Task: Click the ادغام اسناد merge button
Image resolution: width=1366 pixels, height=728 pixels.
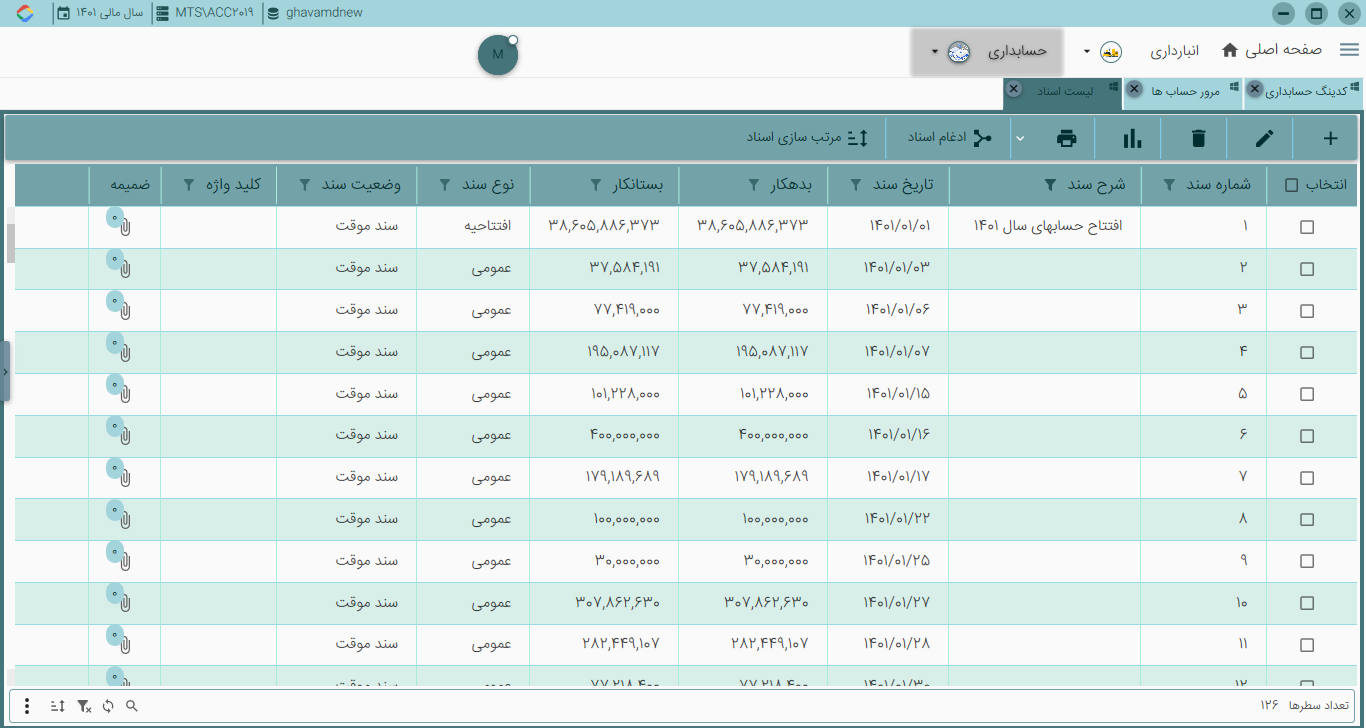Action: [951, 137]
